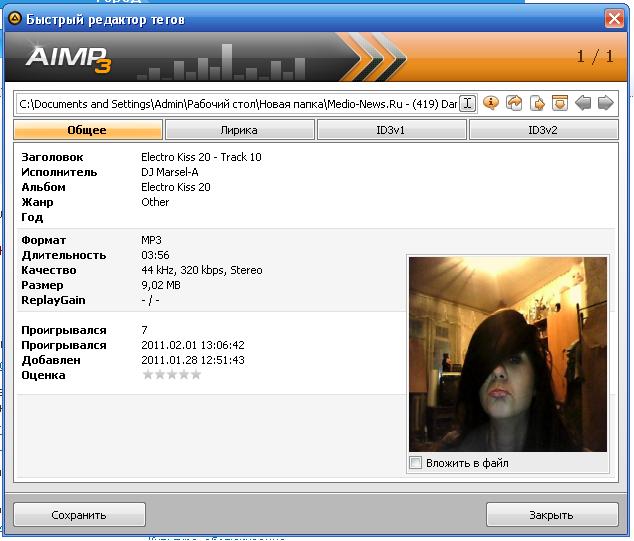
Task: Open the ID3v2 tab
Action: pos(543,130)
